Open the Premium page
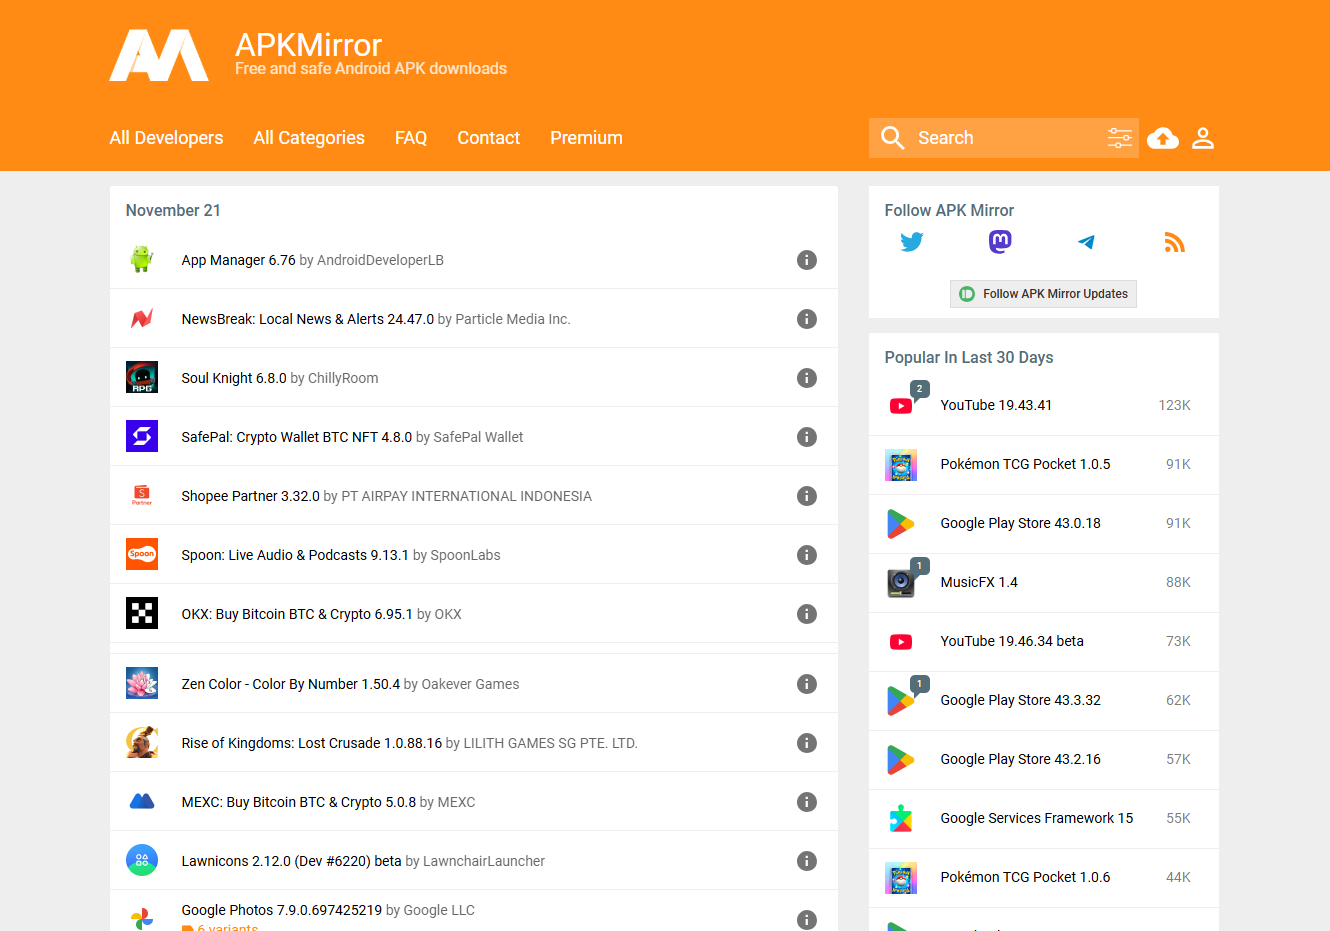 click(586, 138)
